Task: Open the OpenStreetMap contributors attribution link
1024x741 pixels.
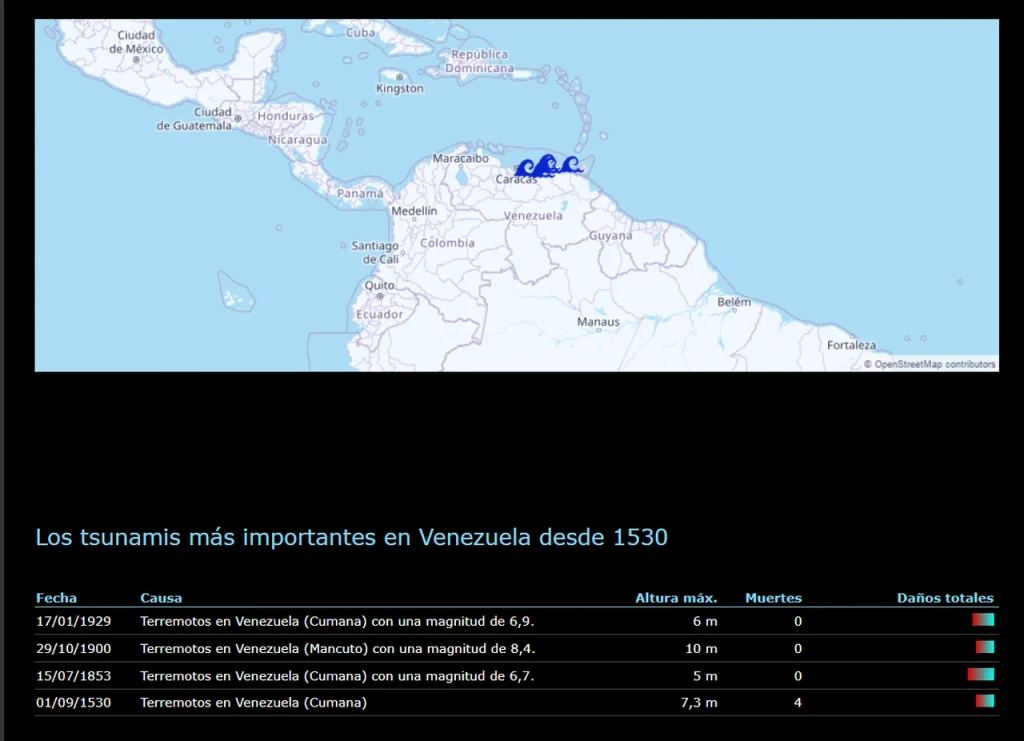Action: pos(935,364)
